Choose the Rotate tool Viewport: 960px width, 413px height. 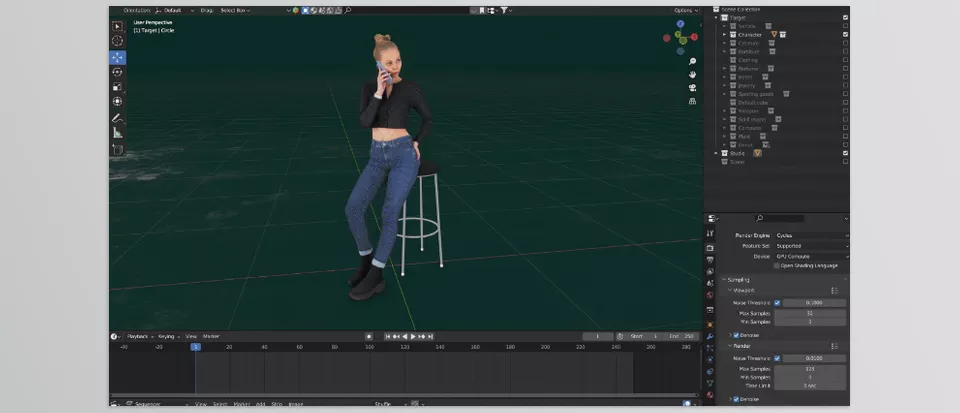pyautogui.click(x=118, y=72)
